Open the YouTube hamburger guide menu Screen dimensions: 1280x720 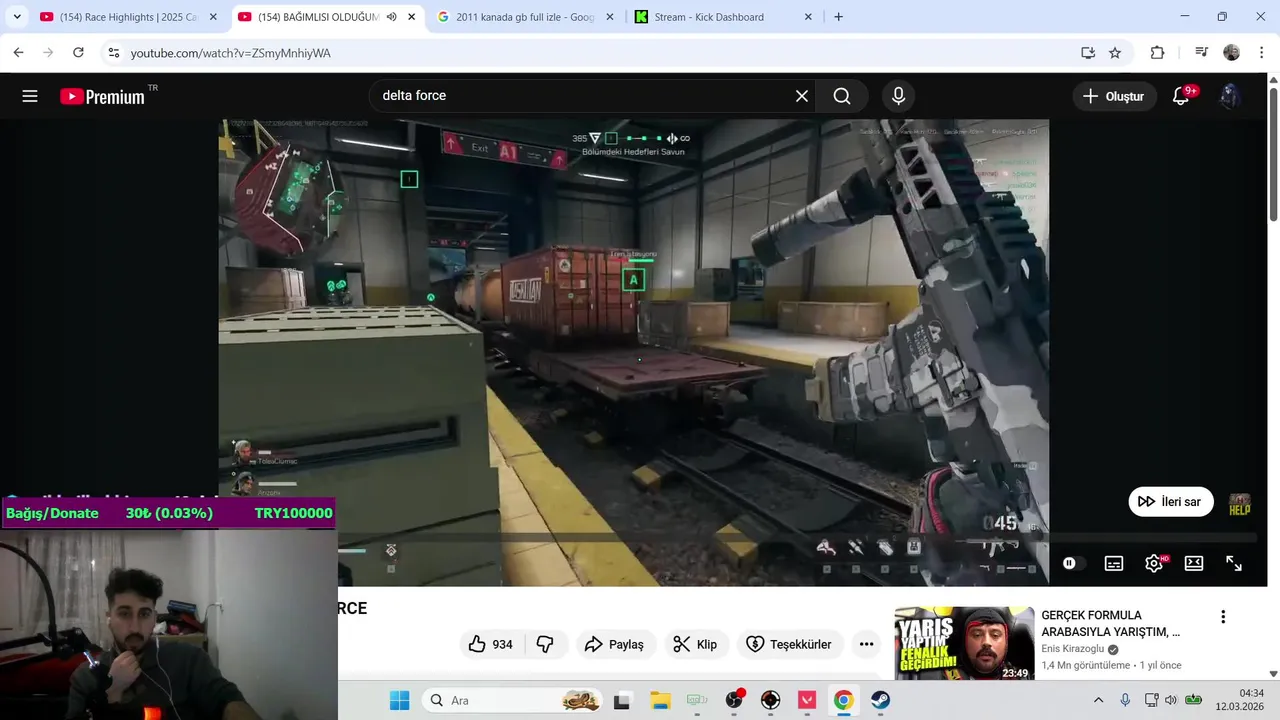[30, 96]
